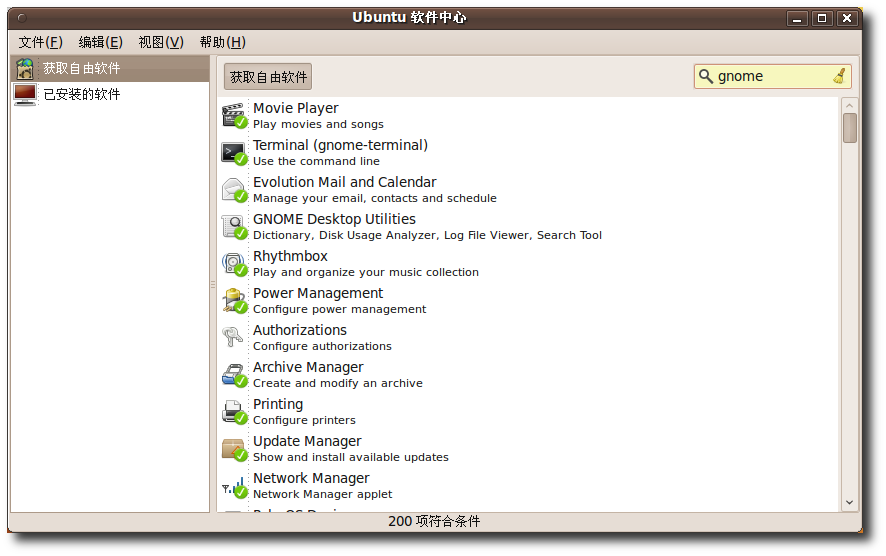Select the "Authorizations" title
Image resolution: width=886 pixels, height=556 pixels.
[299, 330]
